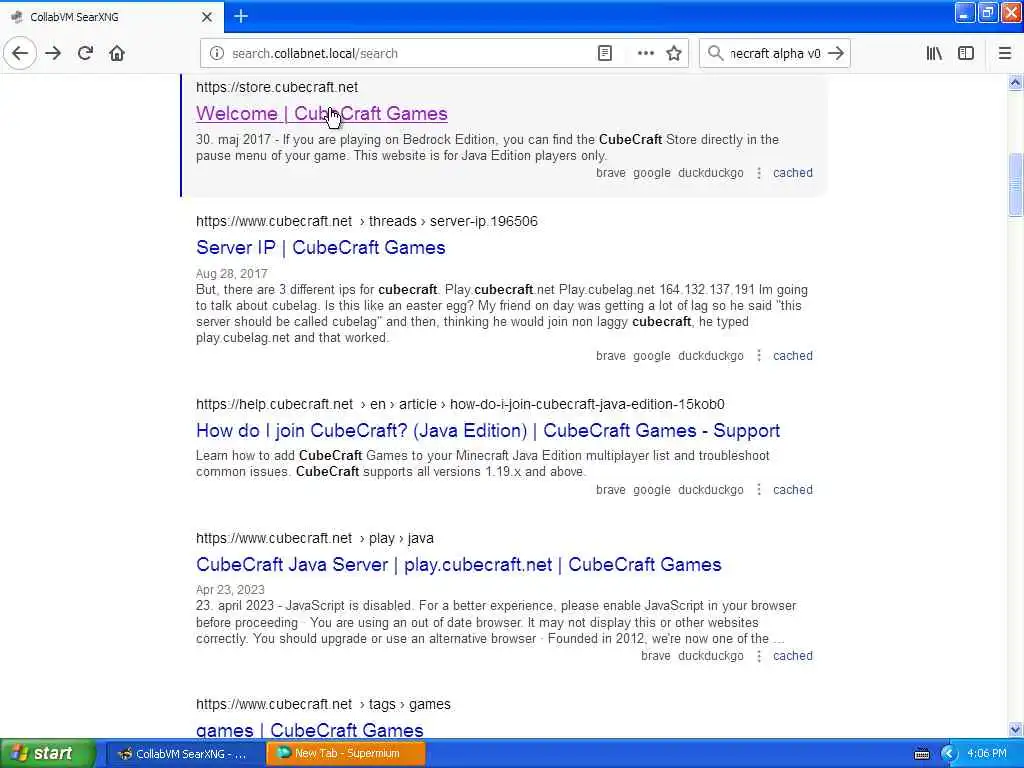This screenshot has height=768, width=1024.
Task: Open page actions three-dot menu
Action: (x=645, y=54)
